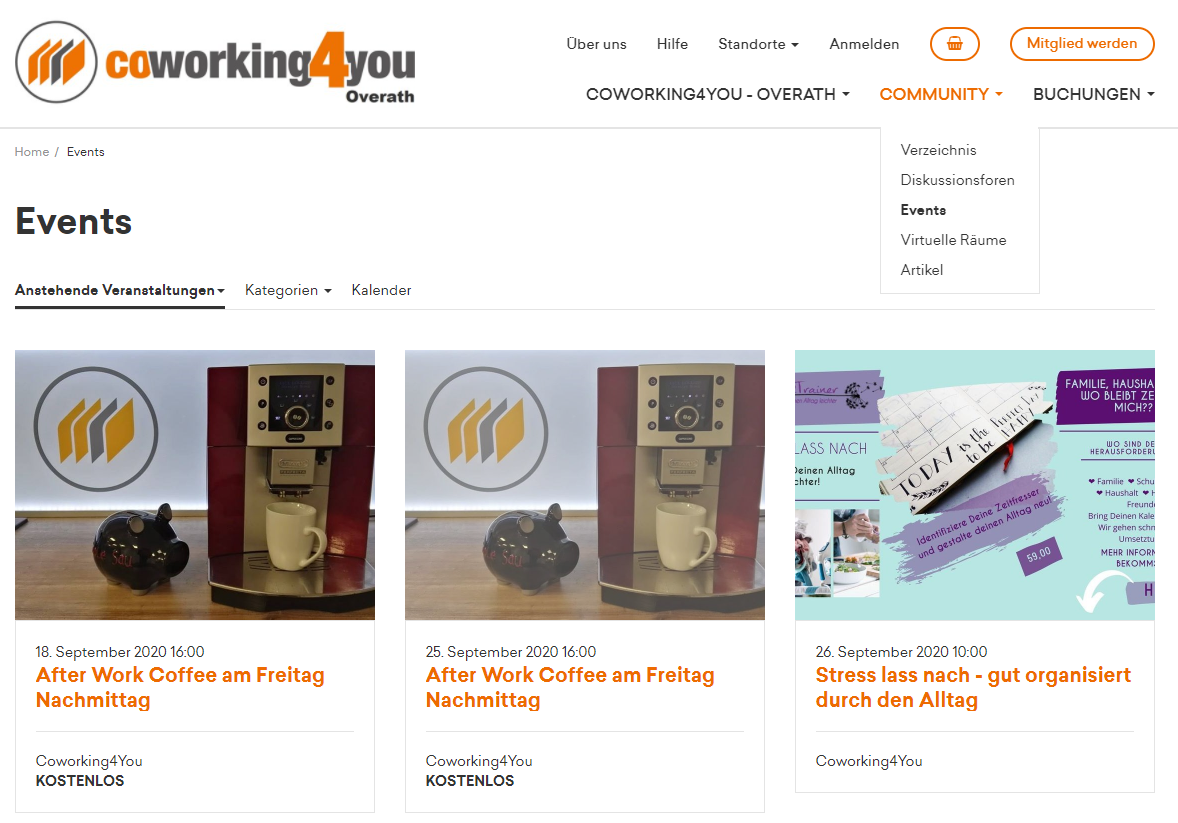Open the 18. September After Work Coffee title
The image size is (1178, 823).
pos(180,687)
